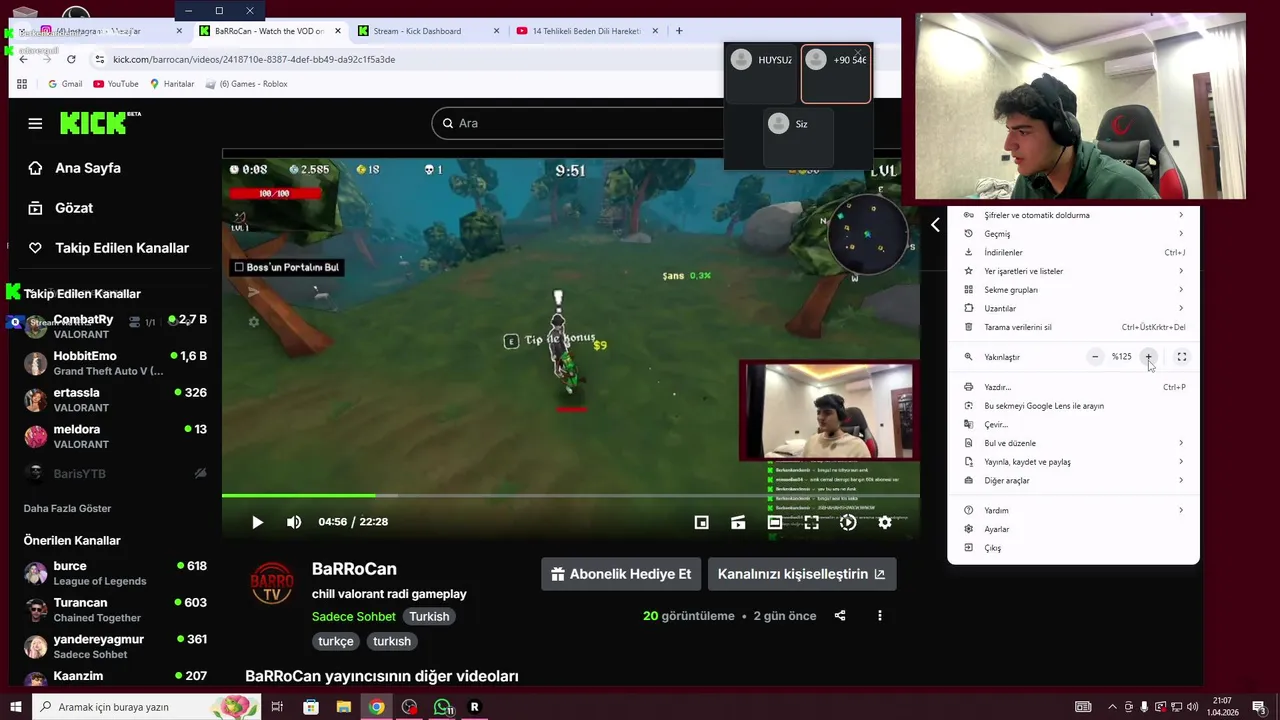Expand Şifreler ve otomatik doldurma submenu
Viewport: 1280px width, 720px height.
[x=1073, y=215]
